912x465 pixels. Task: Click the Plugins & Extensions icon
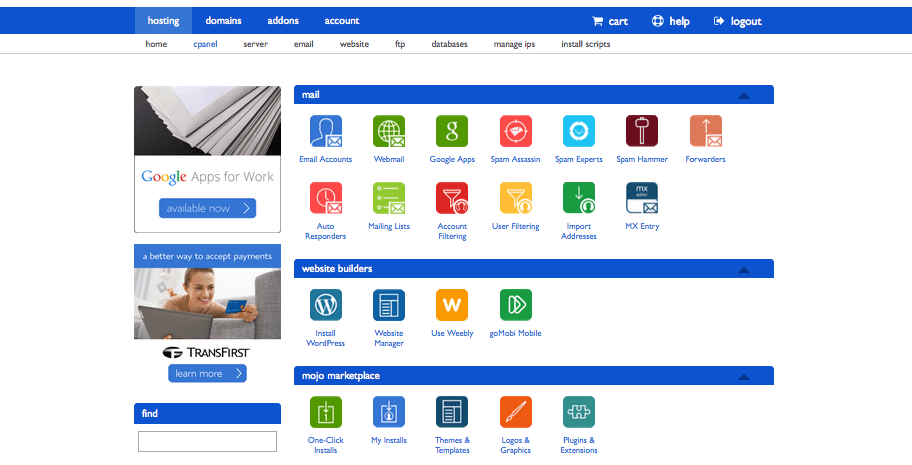[x=578, y=412]
